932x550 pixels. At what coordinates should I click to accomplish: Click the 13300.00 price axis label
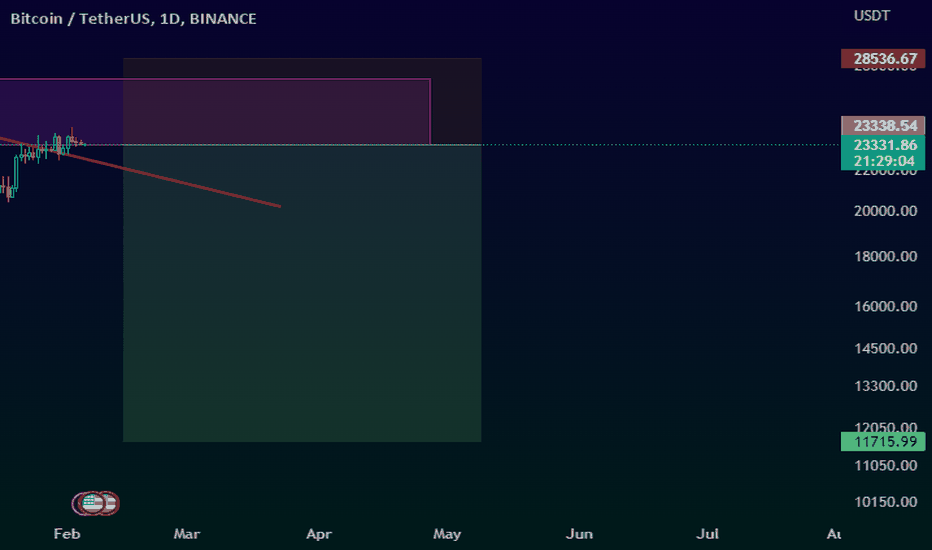[885, 386]
